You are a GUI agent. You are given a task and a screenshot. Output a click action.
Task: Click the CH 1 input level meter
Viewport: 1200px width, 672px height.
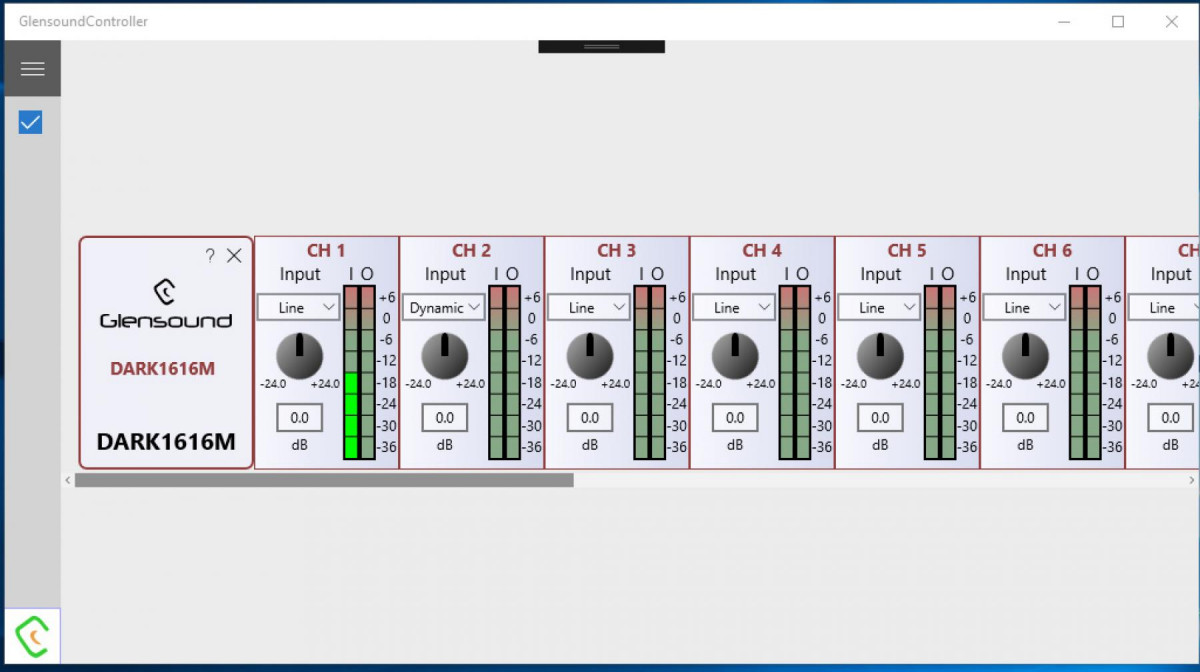(x=351, y=372)
